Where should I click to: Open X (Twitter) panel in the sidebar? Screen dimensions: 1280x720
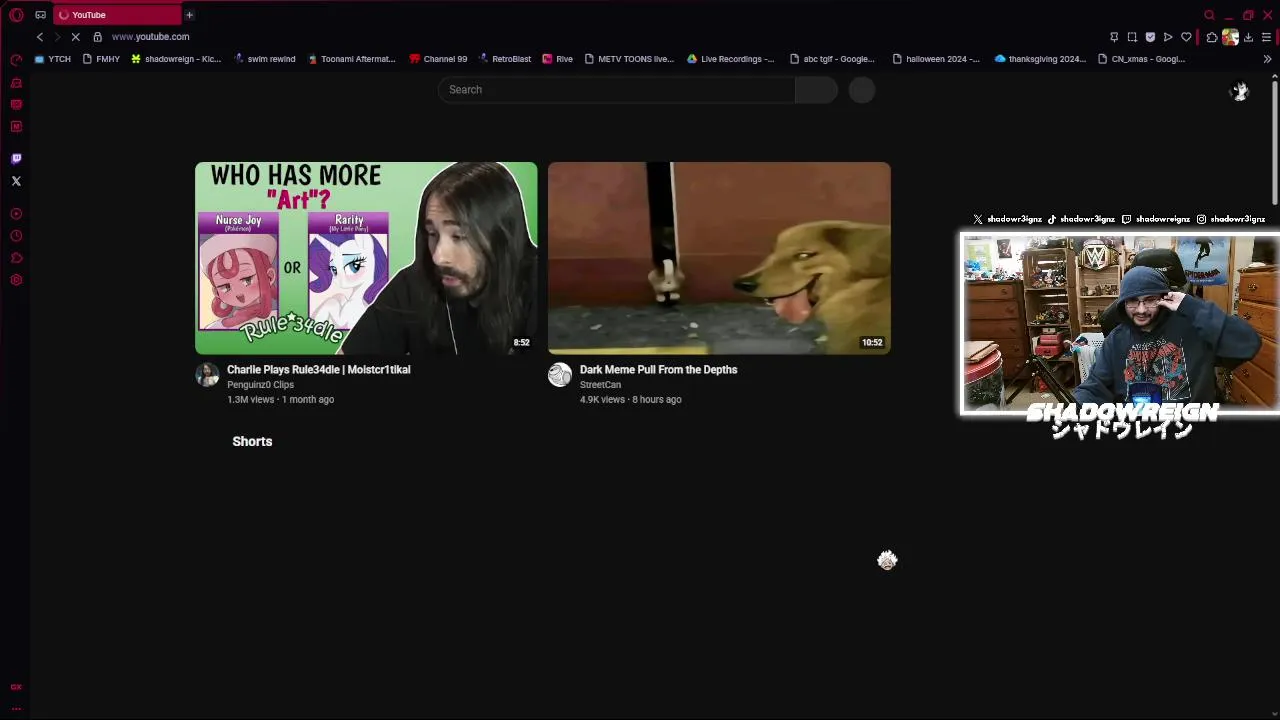click(x=16, y=181)
